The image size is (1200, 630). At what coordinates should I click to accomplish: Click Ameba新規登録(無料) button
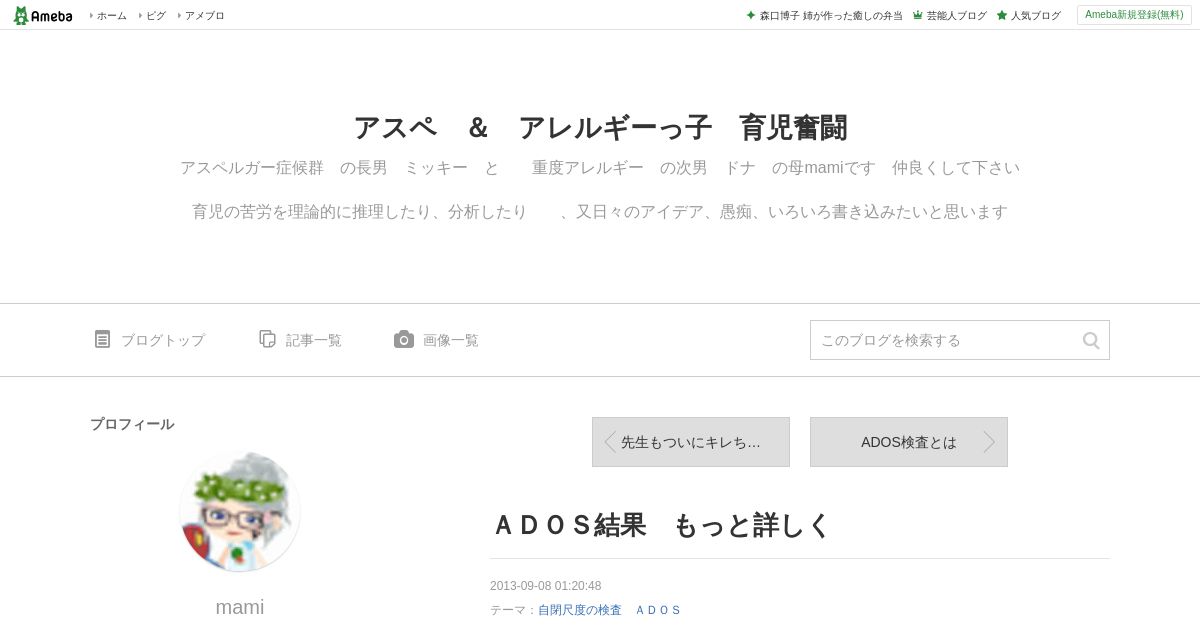pos(1134,15)
